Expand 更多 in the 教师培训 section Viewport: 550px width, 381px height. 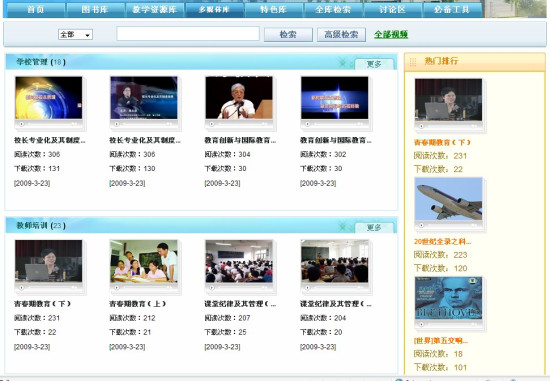374,228
